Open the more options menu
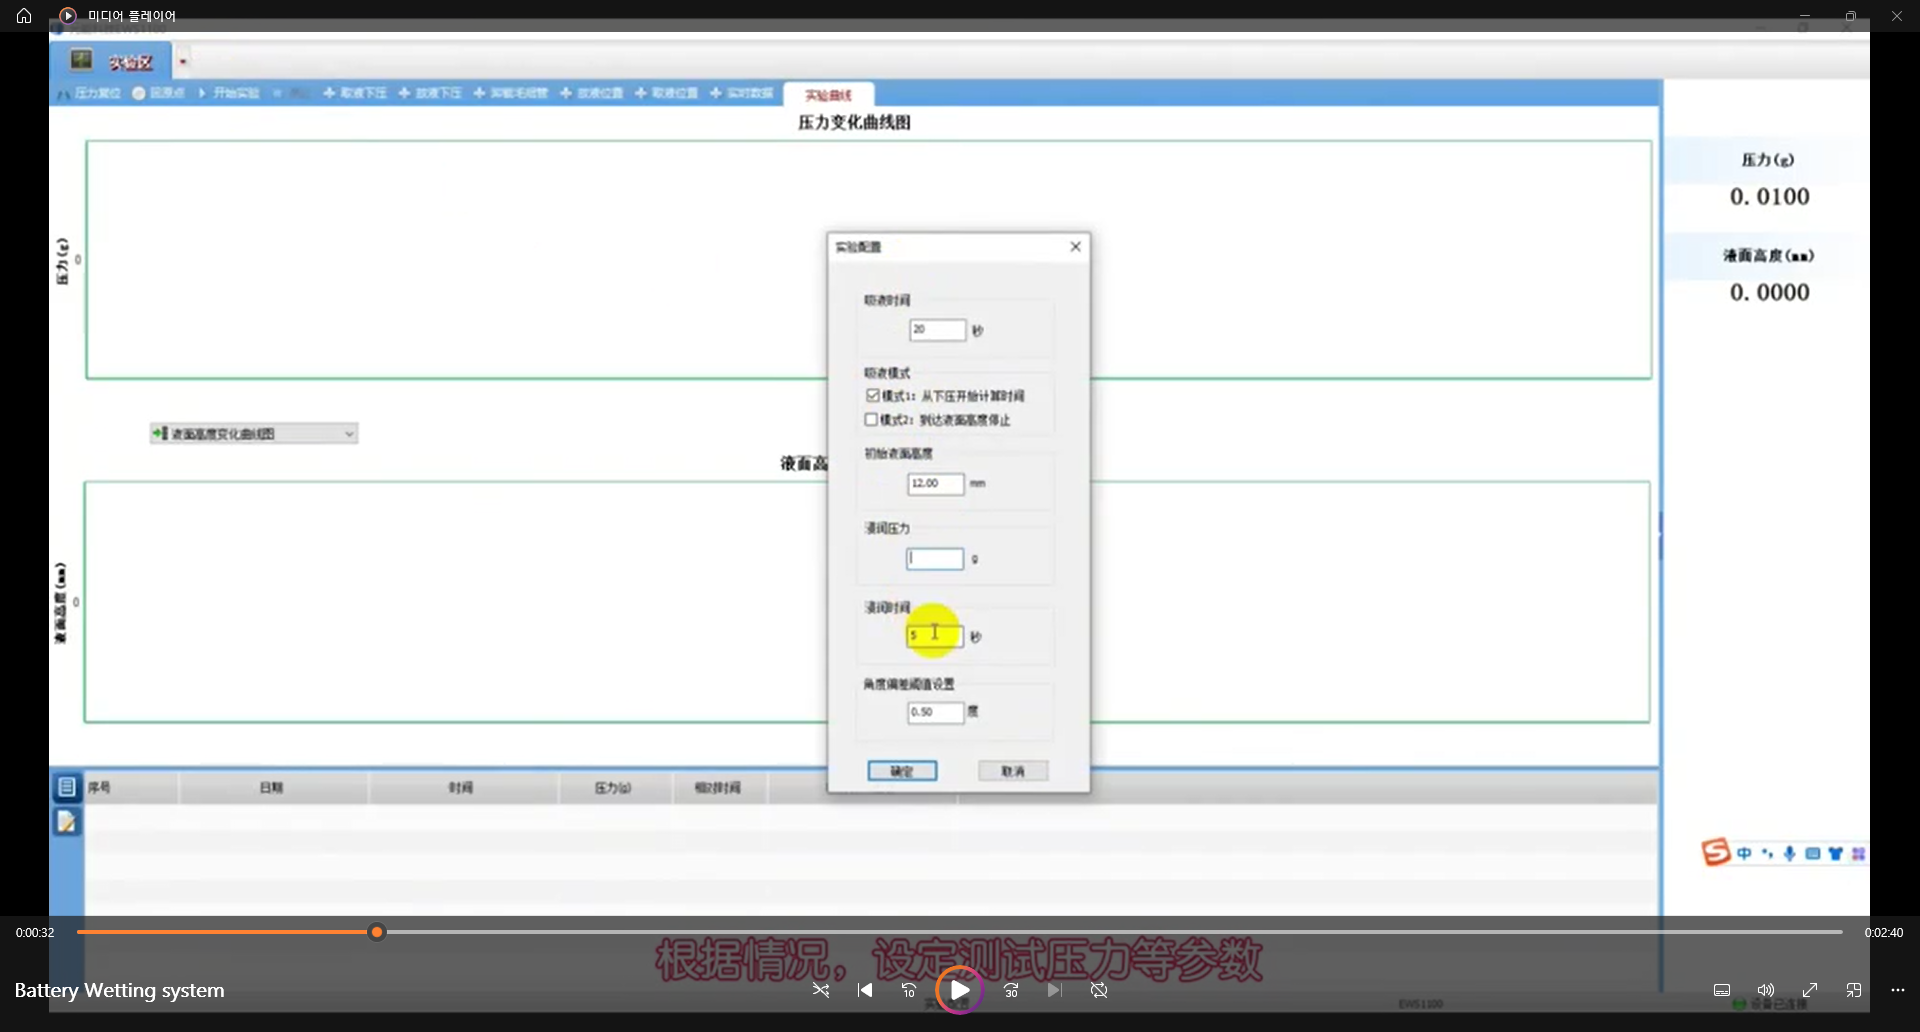The height and width of the screenshot is (1032, 1920). 1898,990
